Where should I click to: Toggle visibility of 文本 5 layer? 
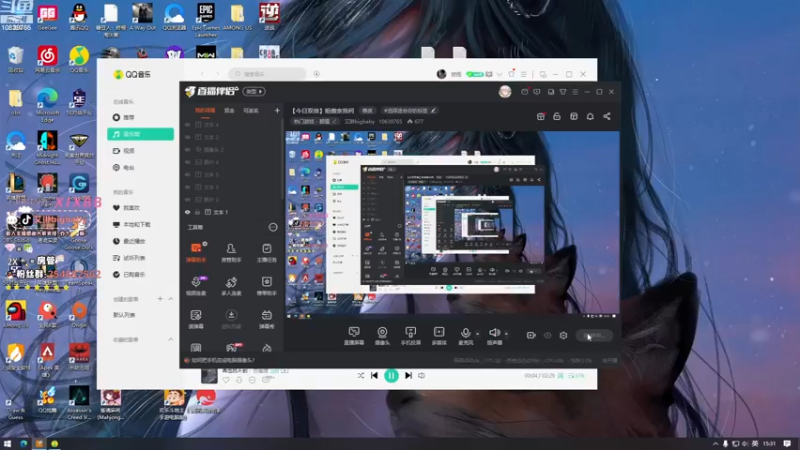[x=188, y=174]
